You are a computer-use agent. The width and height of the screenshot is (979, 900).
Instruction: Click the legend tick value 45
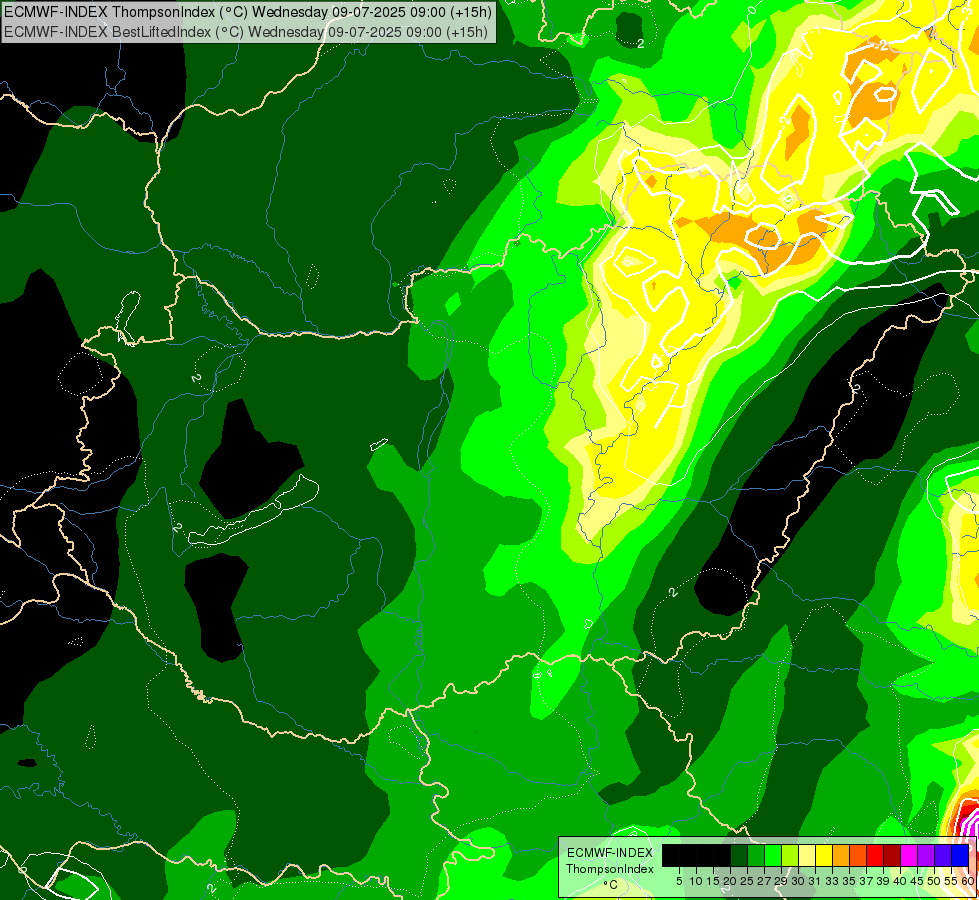tap(917, 881)
